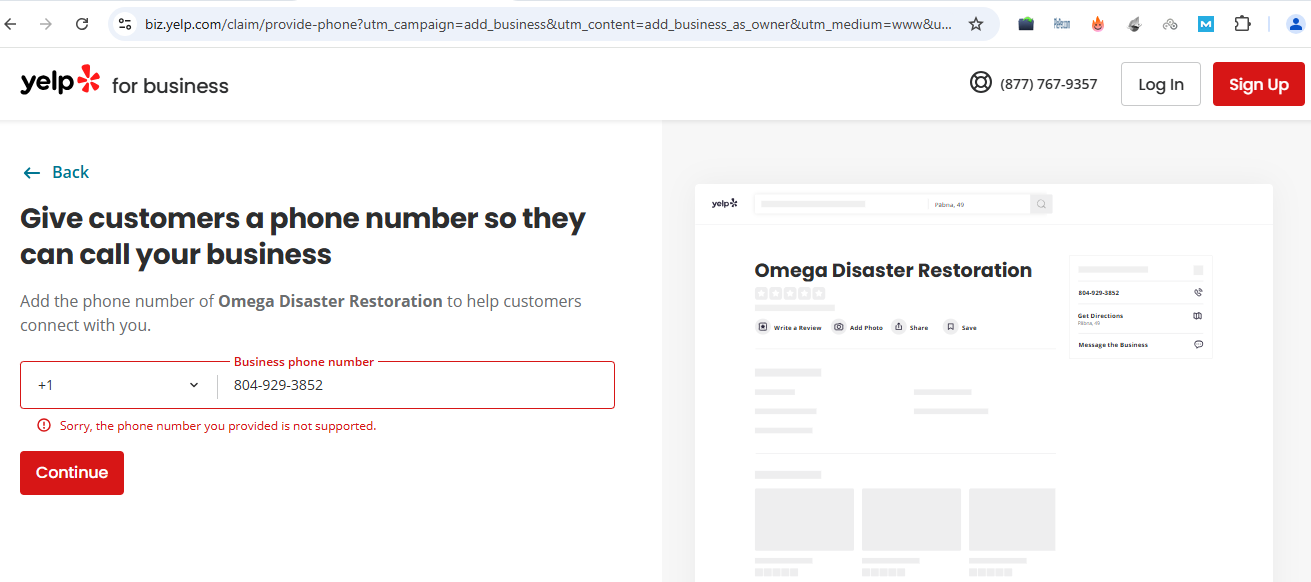Go back using the Back link
Image resolution: width=1311 pixels, height=582 pixels.
pos(56,172)
